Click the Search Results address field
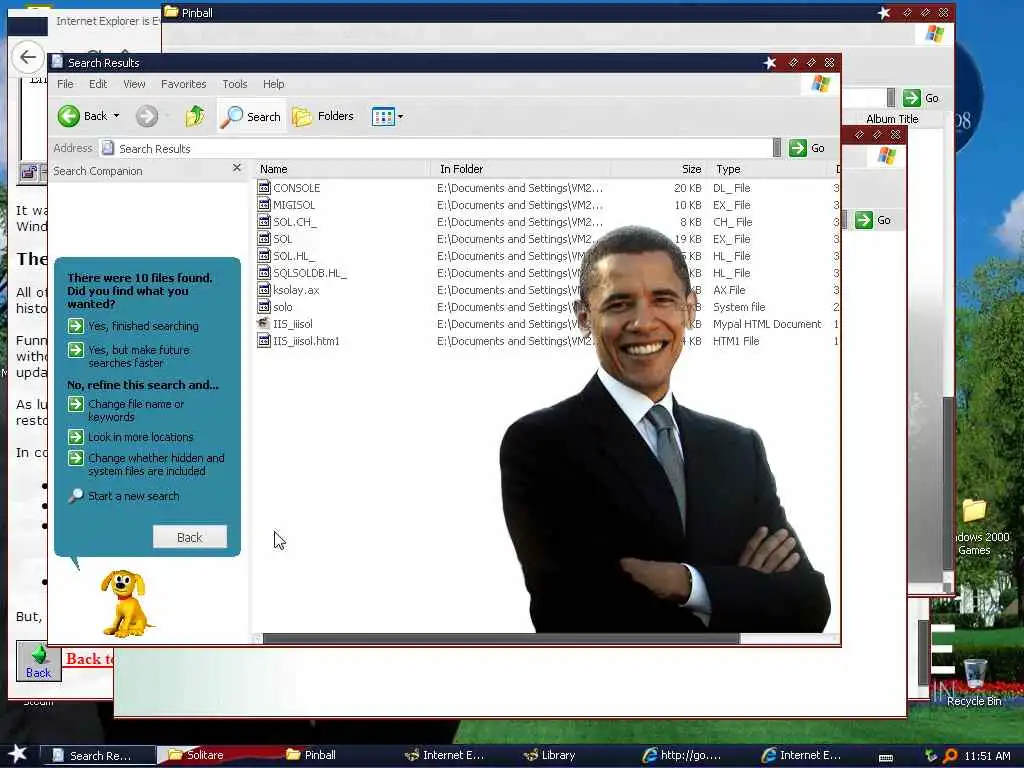 (435, 148)
